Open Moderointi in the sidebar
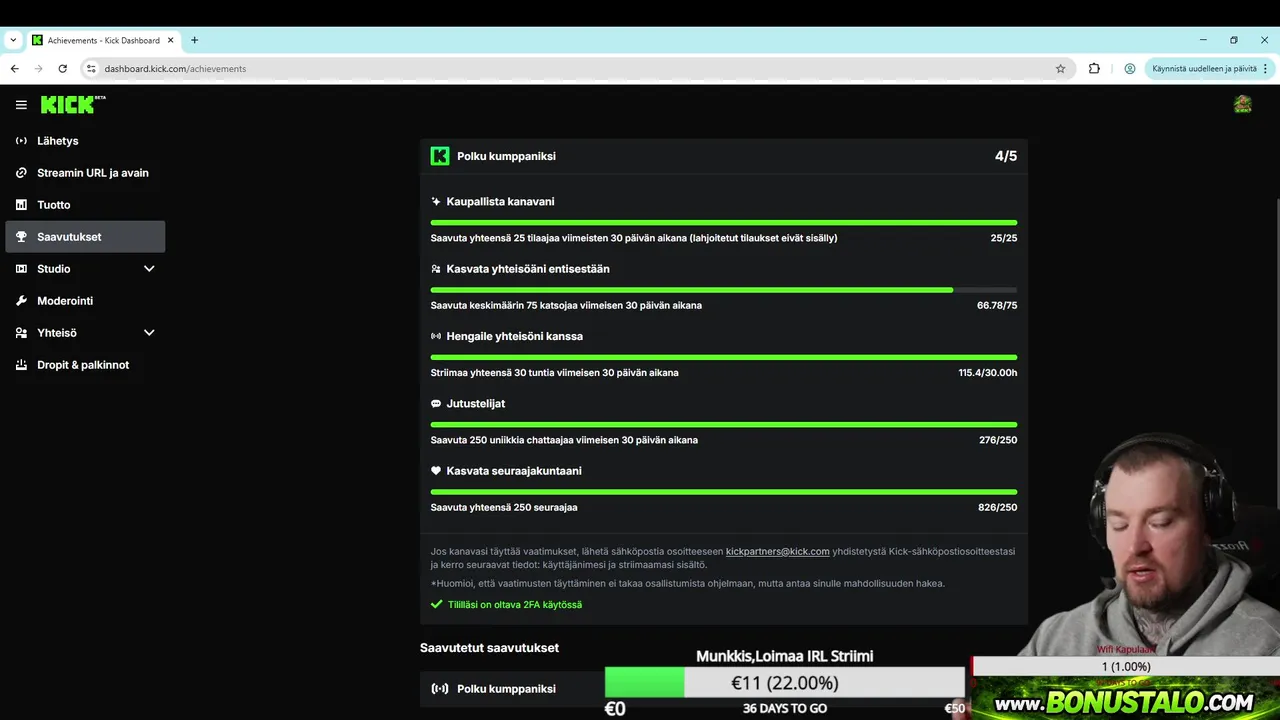This screenshot has height=720, width=1280. [x=85, y=301]
